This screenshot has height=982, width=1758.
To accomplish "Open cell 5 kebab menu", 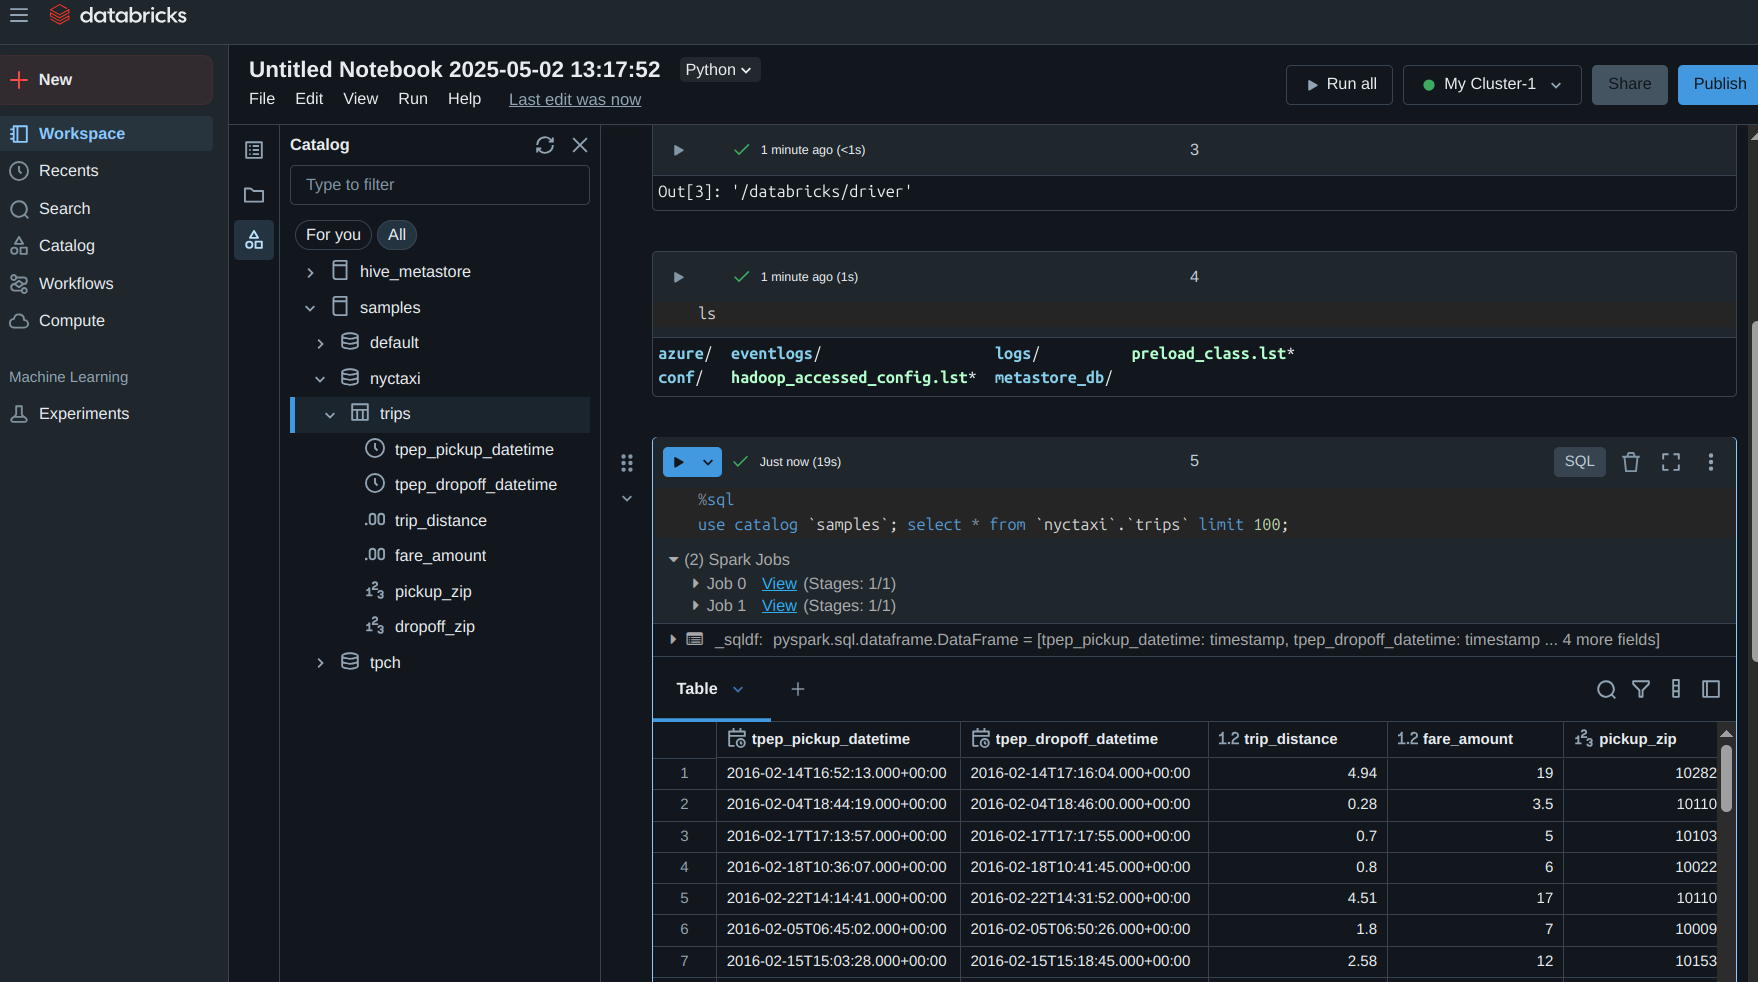I will point(1711,462).
